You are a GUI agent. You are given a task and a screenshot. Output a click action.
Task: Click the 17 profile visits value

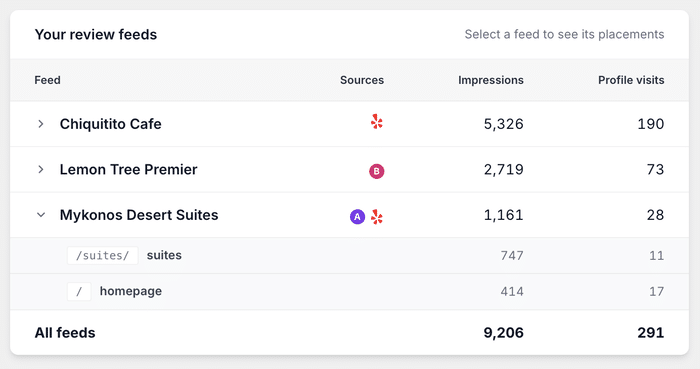pyautogui.click(x=657, y=292)
